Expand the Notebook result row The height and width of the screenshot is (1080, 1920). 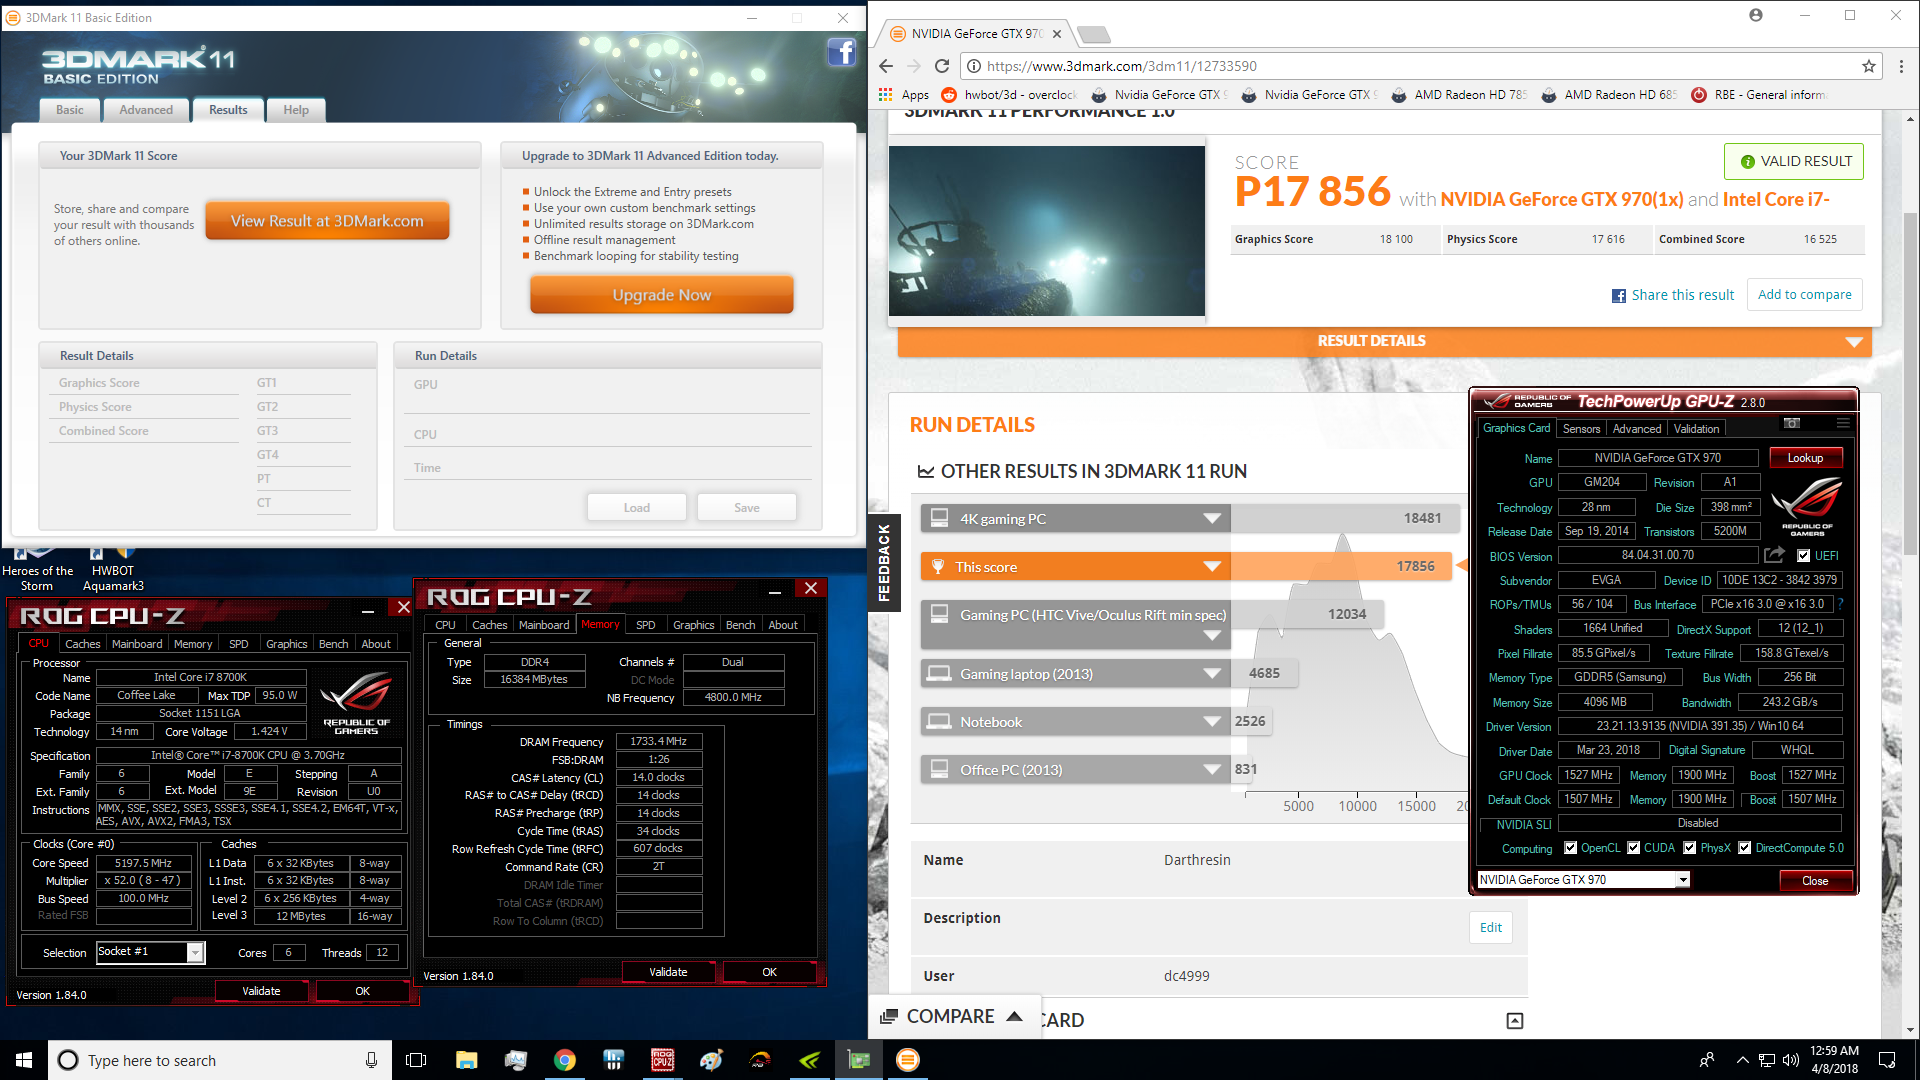click(1212, 722)
